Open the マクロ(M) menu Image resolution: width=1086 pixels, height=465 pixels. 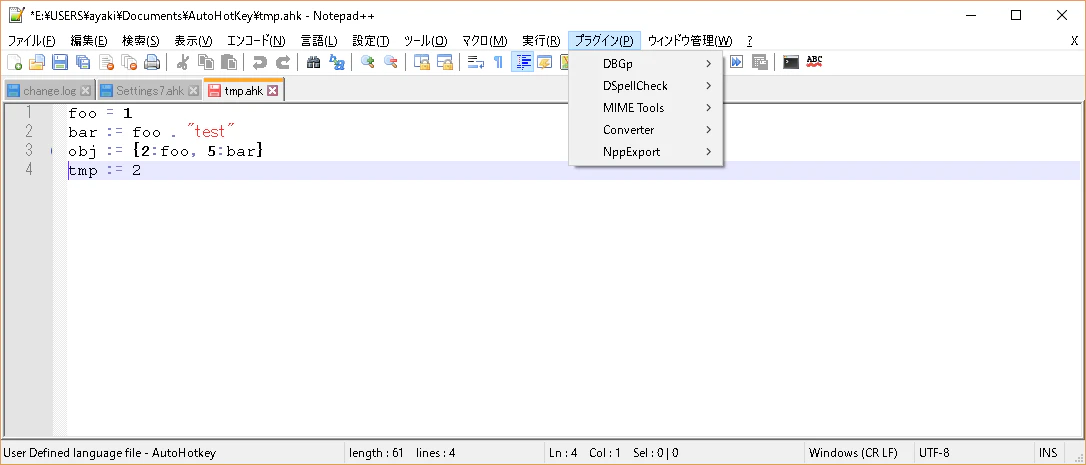(485, 41)
